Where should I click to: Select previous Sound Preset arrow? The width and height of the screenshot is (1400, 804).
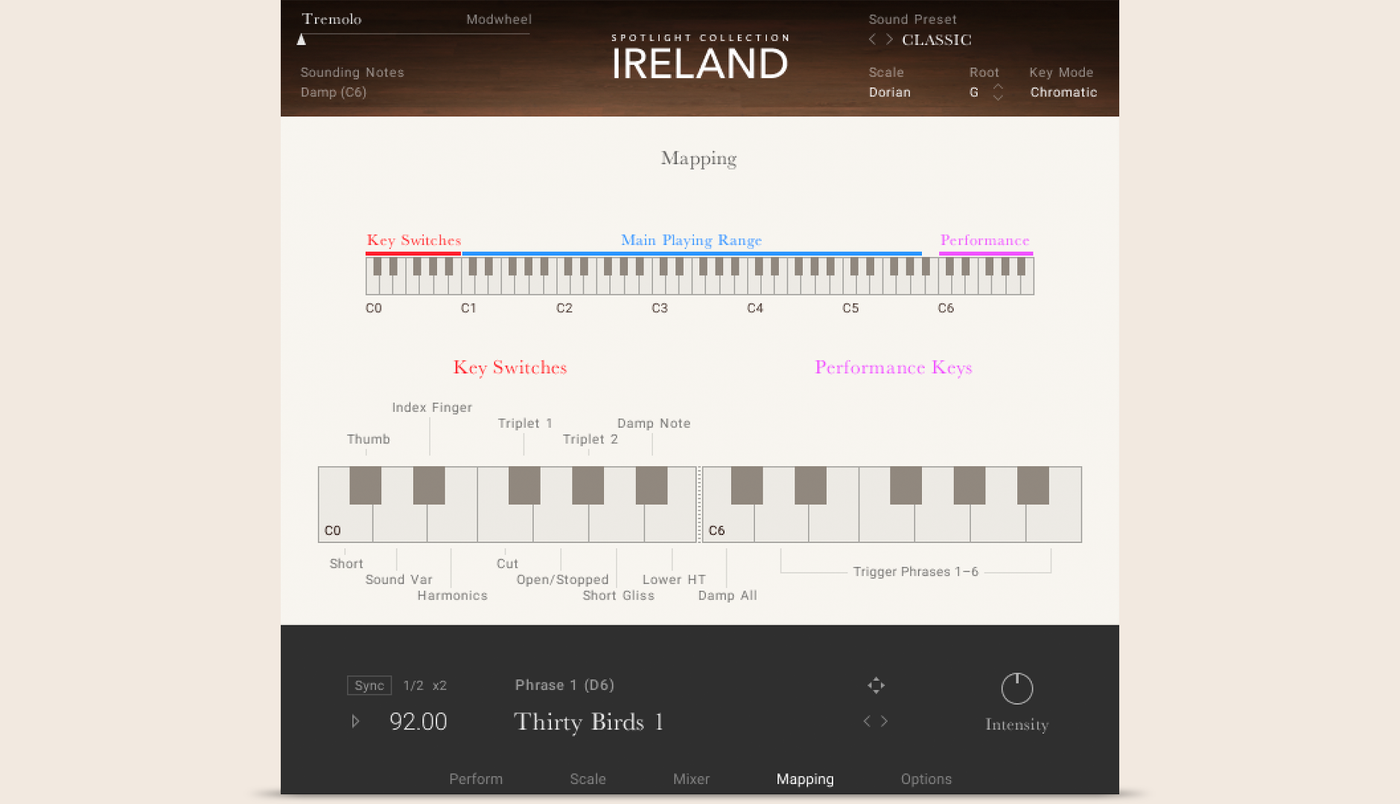click(872, 40)
